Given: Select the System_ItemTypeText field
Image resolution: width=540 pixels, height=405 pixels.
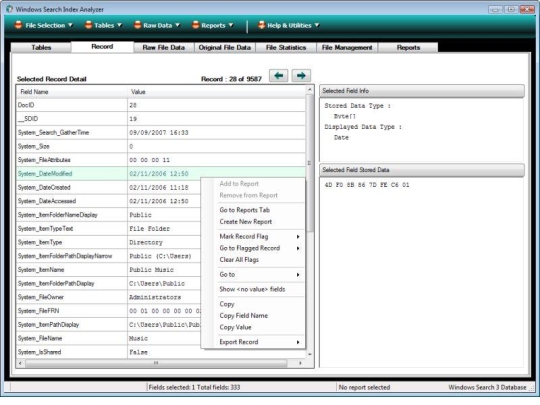Looking at the screenshot, I should [x=108, y=229].
